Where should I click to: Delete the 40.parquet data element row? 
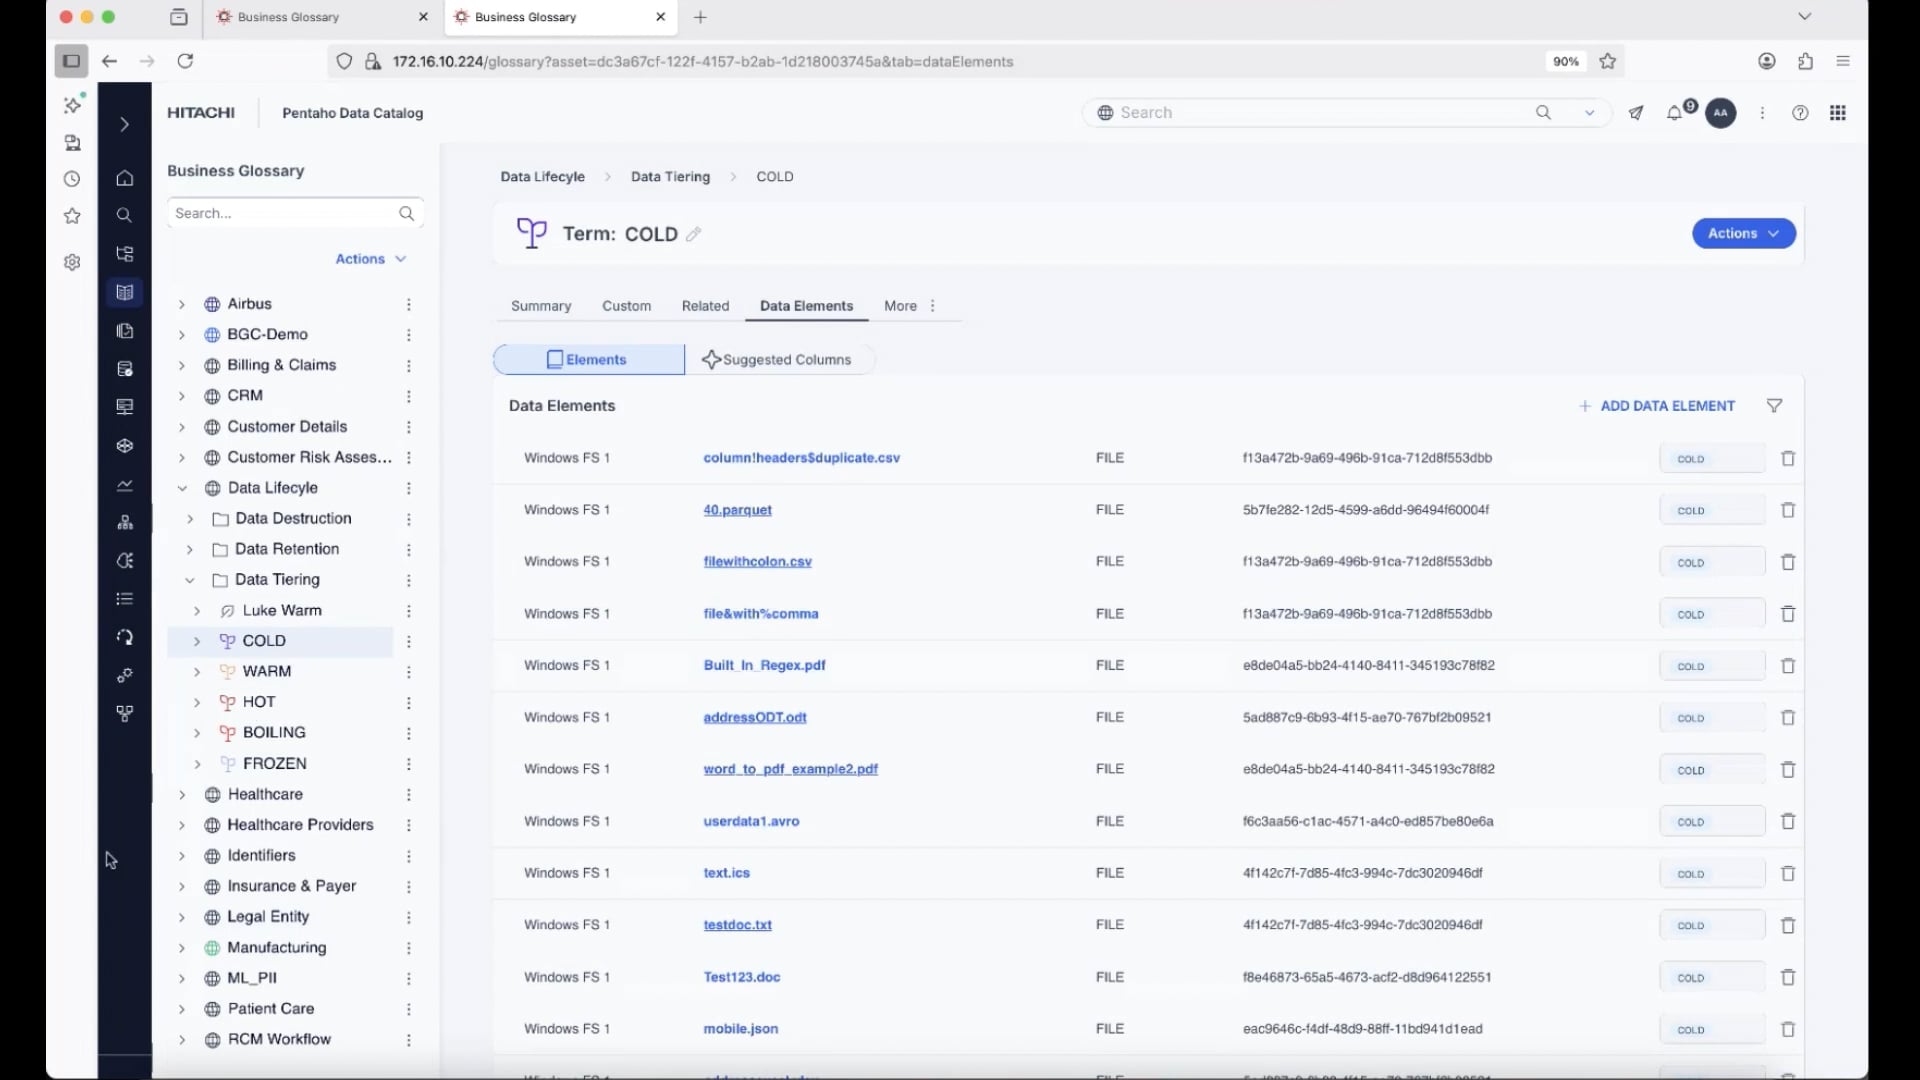(x=1788, y=510)
